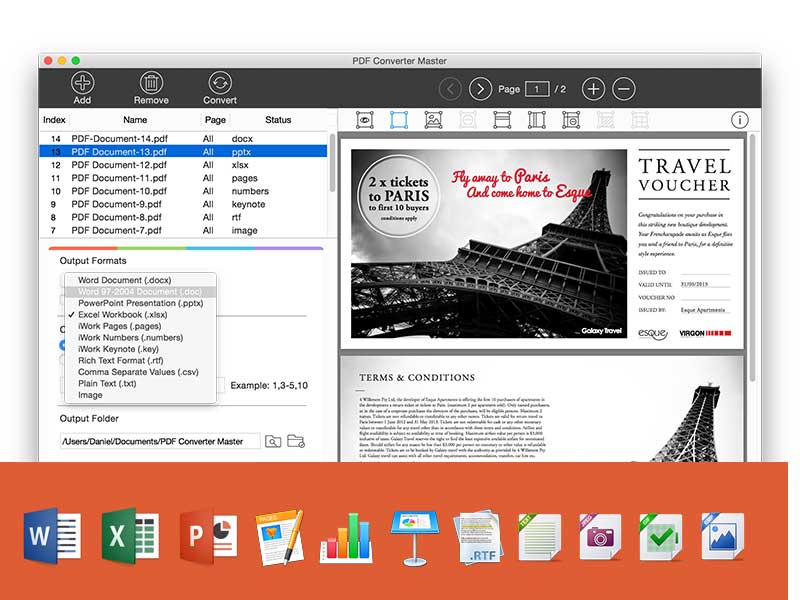Pick PowerPoint Presentation (.pptx) format
The image size is (800, 600).
pos(141,303)
